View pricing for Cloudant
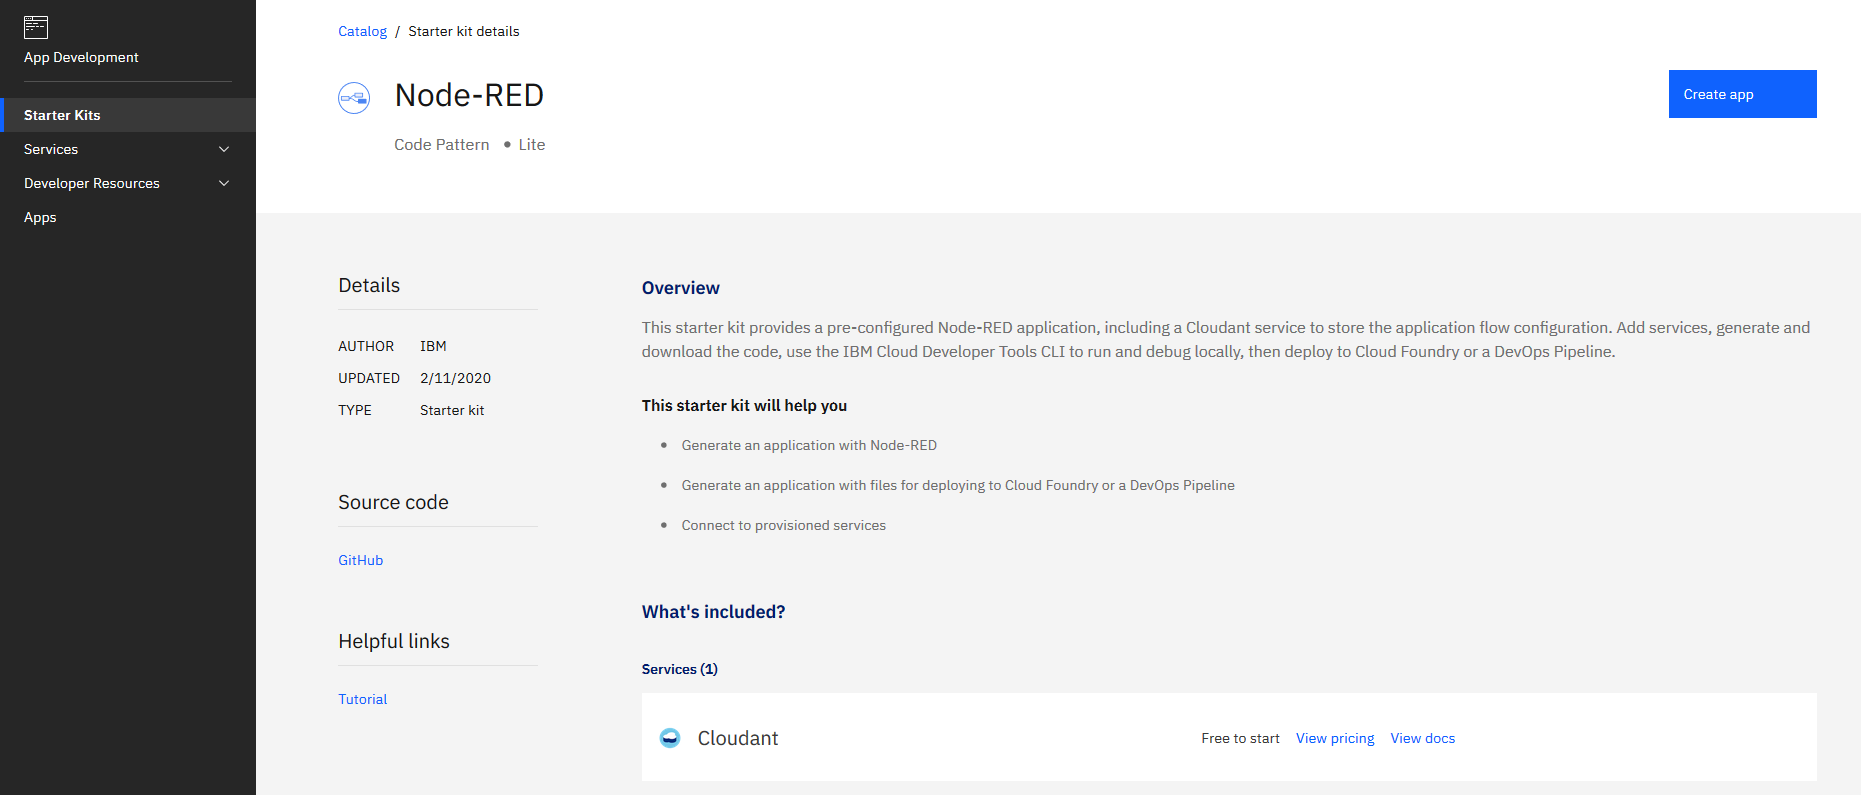Screen dimensions: 1861x795 (x=1334, y=738)
